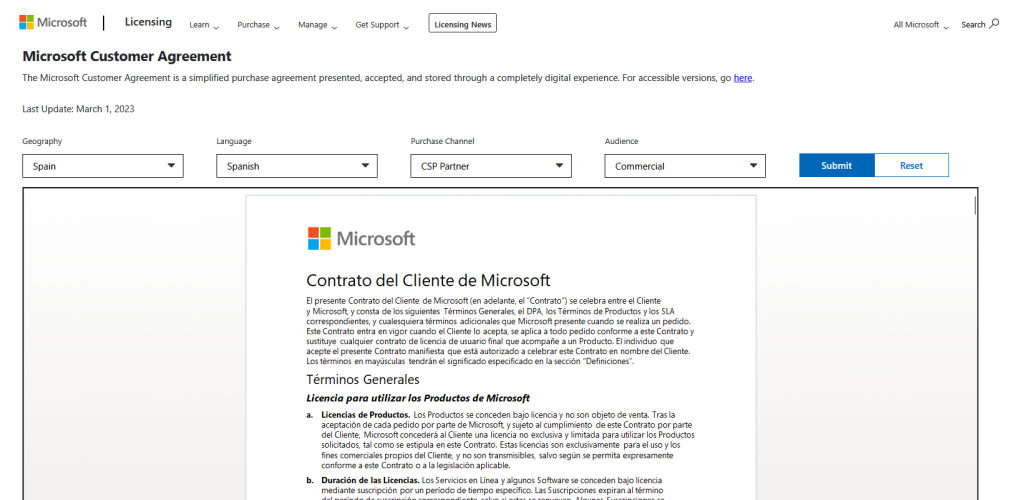Follow the 'here' accessible versions link
Screen dimensions: 1024x500
[742, 78]
